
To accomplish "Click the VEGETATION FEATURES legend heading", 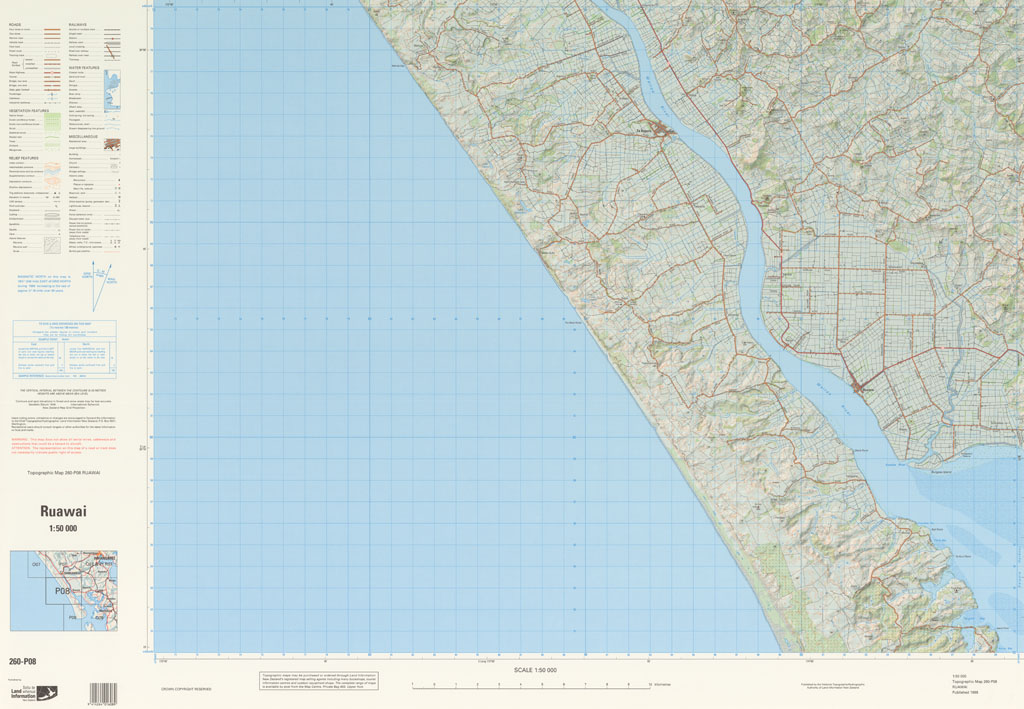I will point(28,110).
